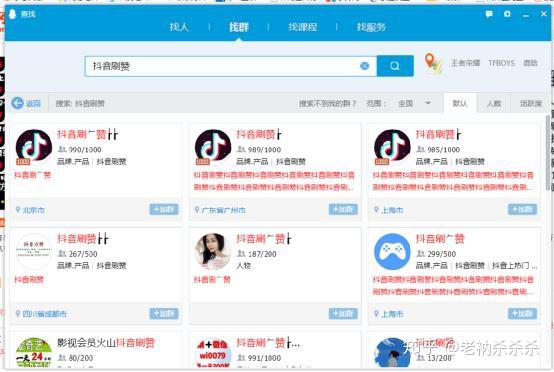Open TikTok avatar of 990/1000 group
Viewport: 554px width, 372px height.
34,147
